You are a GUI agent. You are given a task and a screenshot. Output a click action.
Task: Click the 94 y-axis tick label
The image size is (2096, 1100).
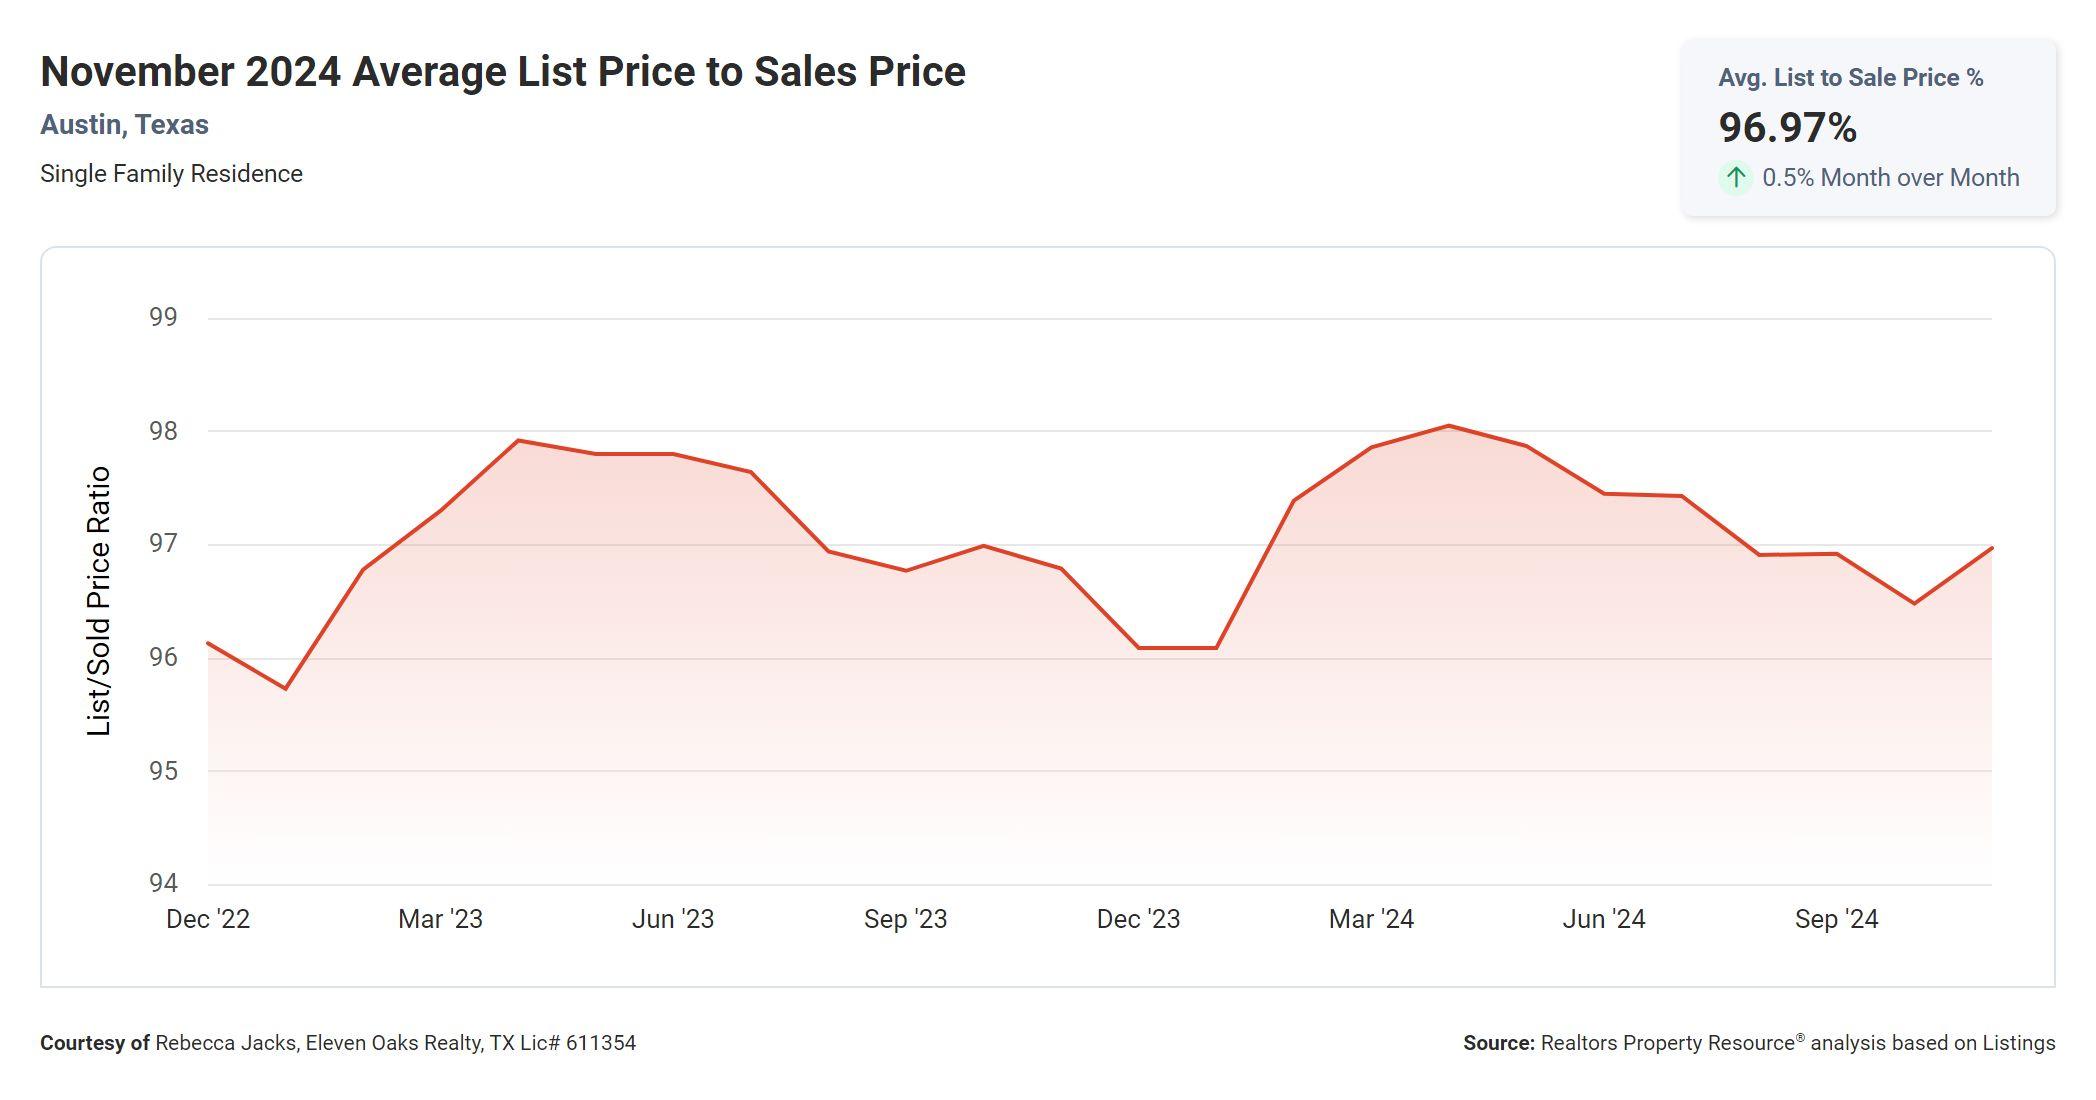[163, 883]
